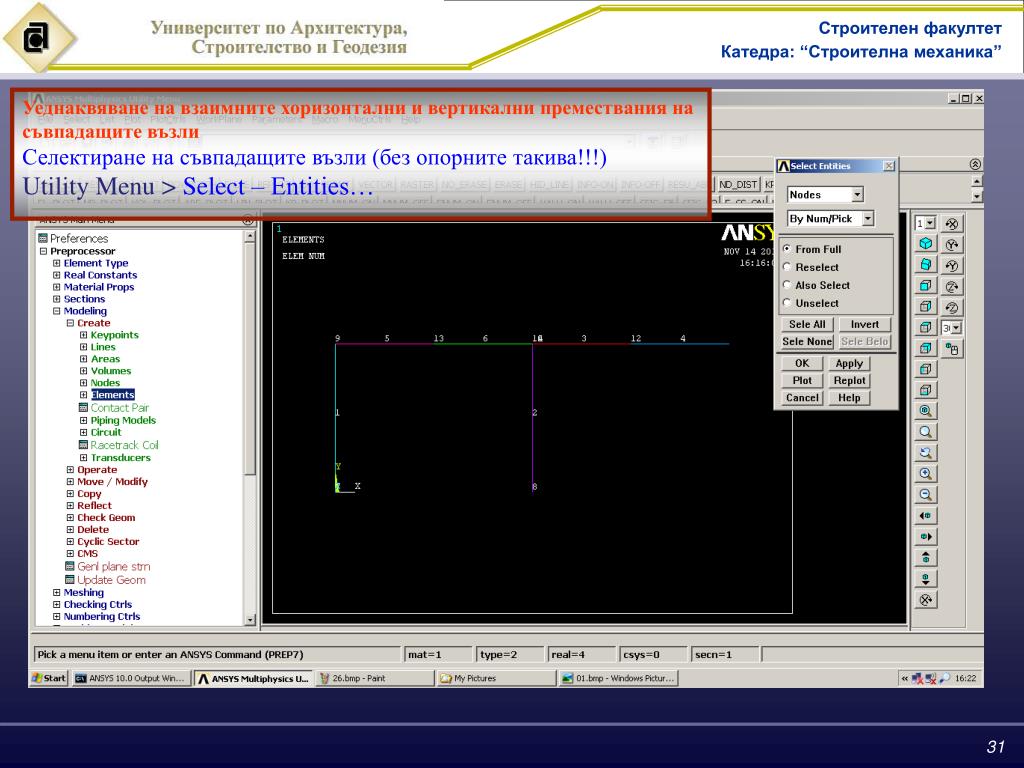This screenshot has width=1024, height=768.
Task: Click the Main Menu vertical scrollbar thumb
Action: pyautogui.click(x=250, y=359)
